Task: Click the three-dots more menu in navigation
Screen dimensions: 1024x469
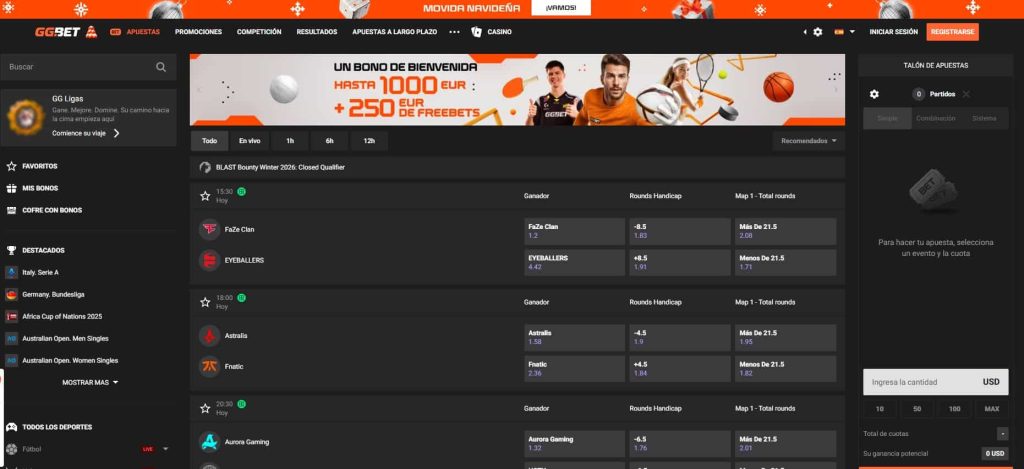Action: pos(454,32)
